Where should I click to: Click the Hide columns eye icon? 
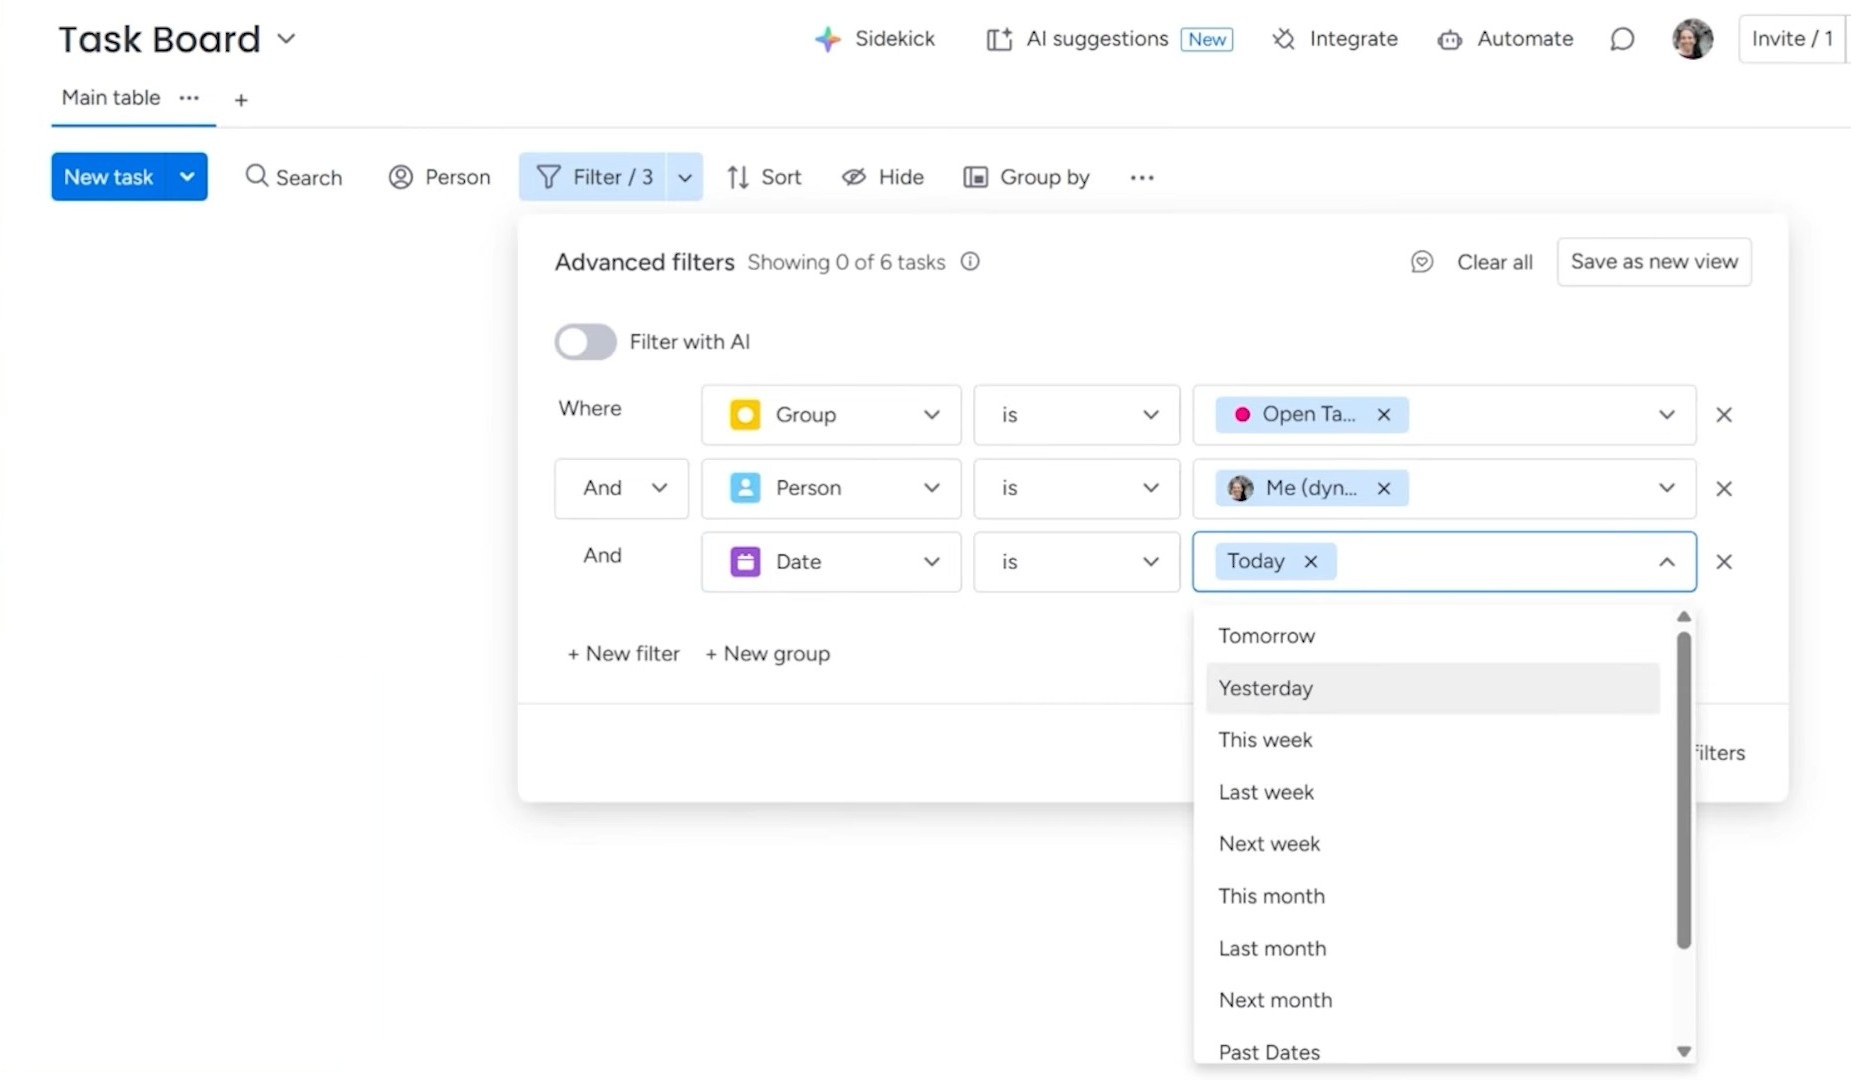tap(853, 177)
